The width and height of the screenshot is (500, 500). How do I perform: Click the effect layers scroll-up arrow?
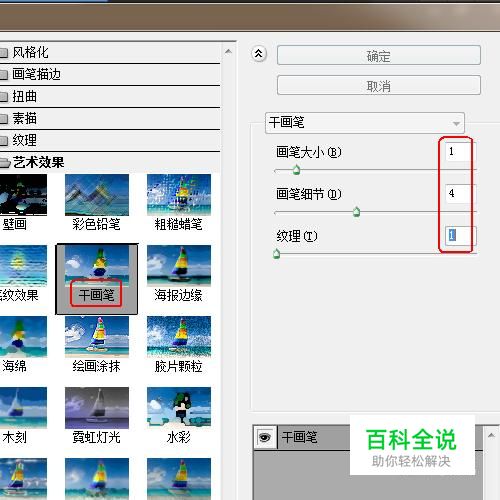[x=491, y=435]
